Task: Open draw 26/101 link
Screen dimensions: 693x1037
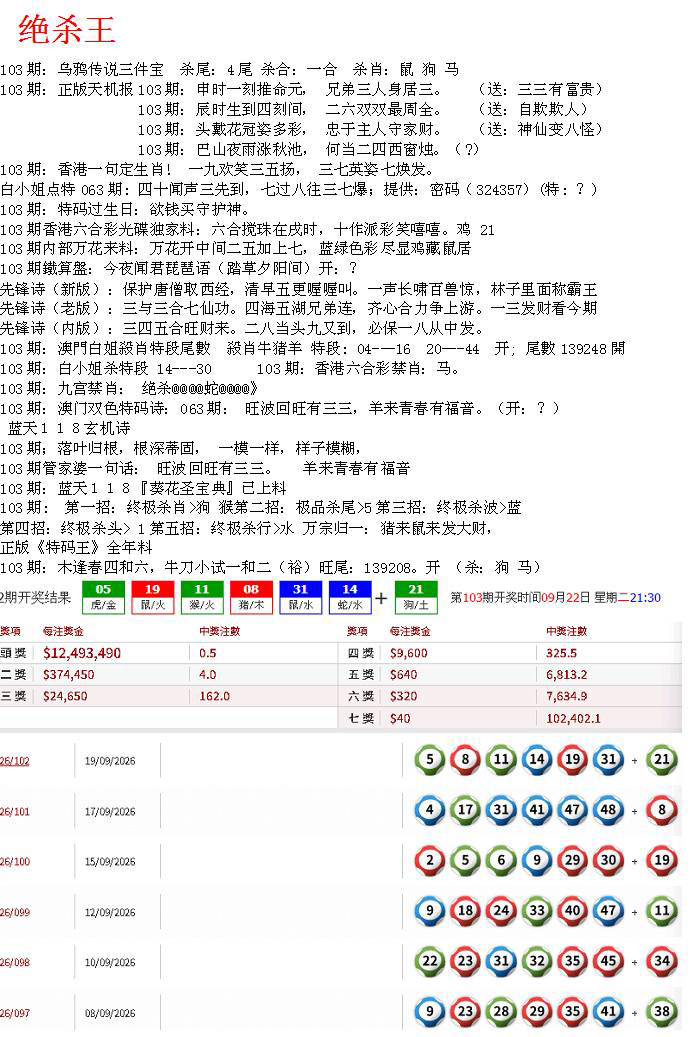Action: coord(15,811)
